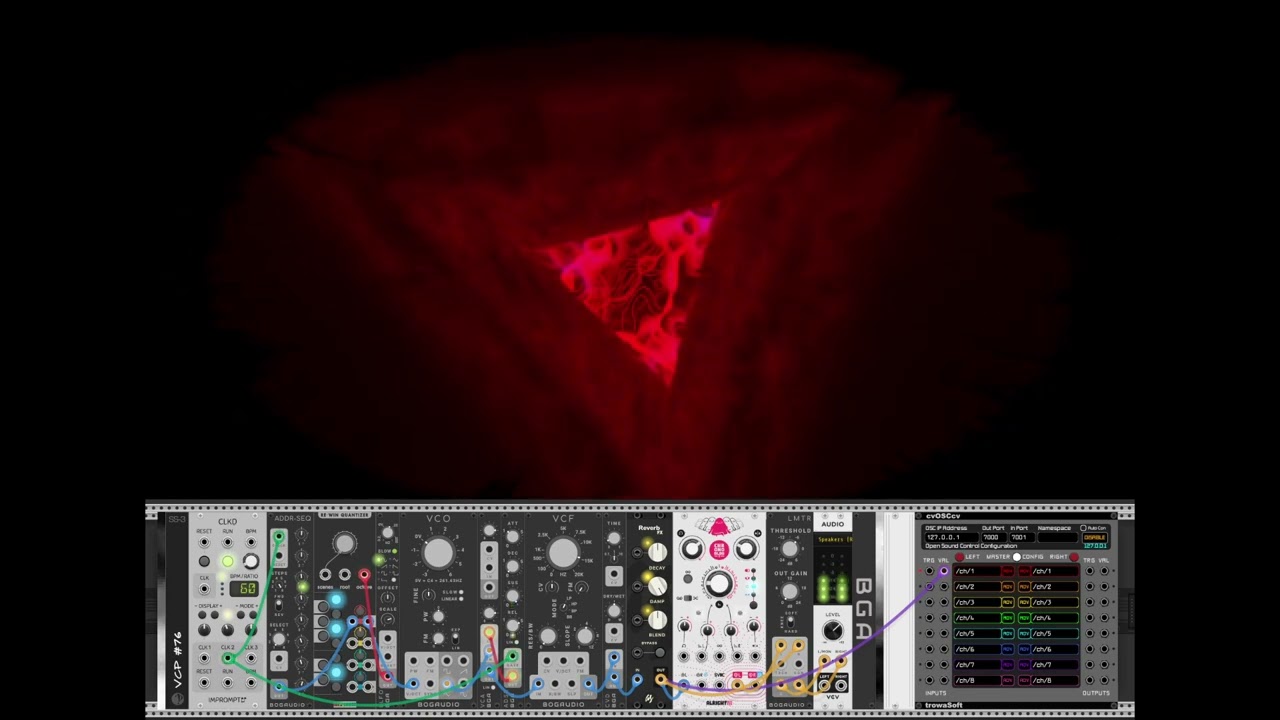Click the CLKD RESET input jack
This screenshot has width=1280, height=720.
[204, 542]
